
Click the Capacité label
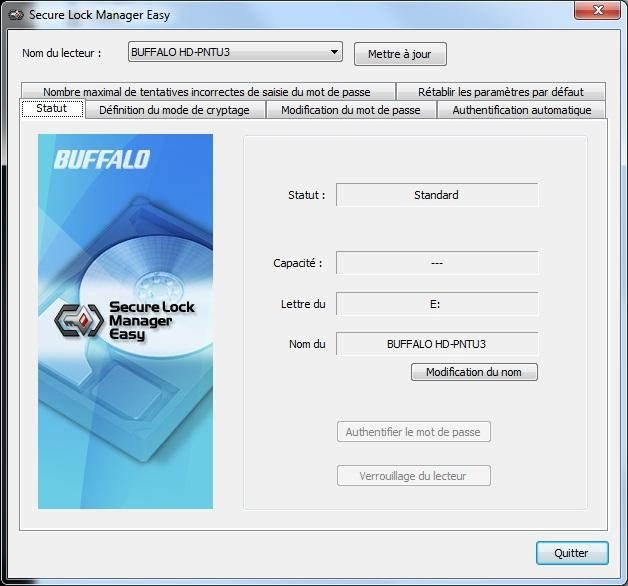298,263
